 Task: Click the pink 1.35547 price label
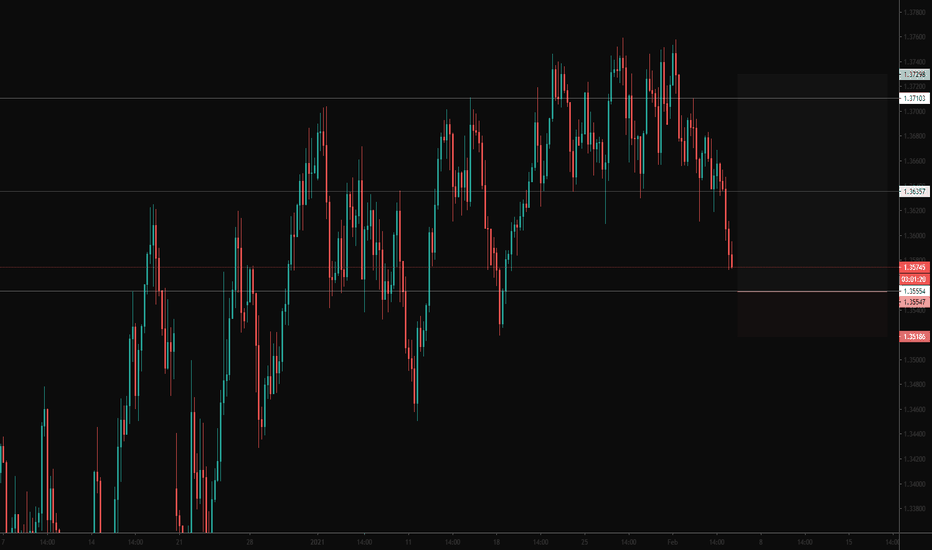(915, 302)
